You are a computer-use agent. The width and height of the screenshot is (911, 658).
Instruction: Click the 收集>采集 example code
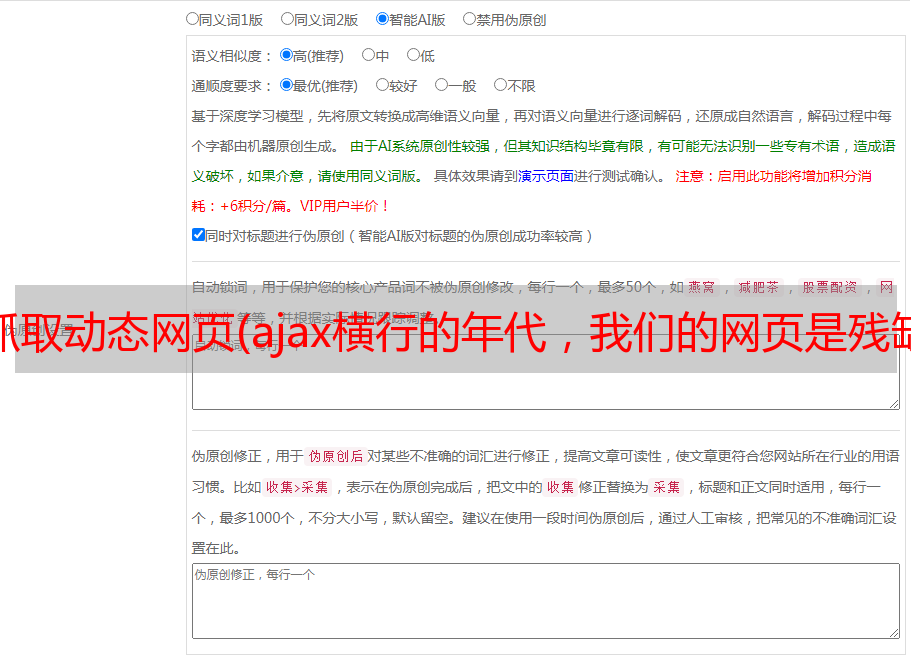pos(297,487)
